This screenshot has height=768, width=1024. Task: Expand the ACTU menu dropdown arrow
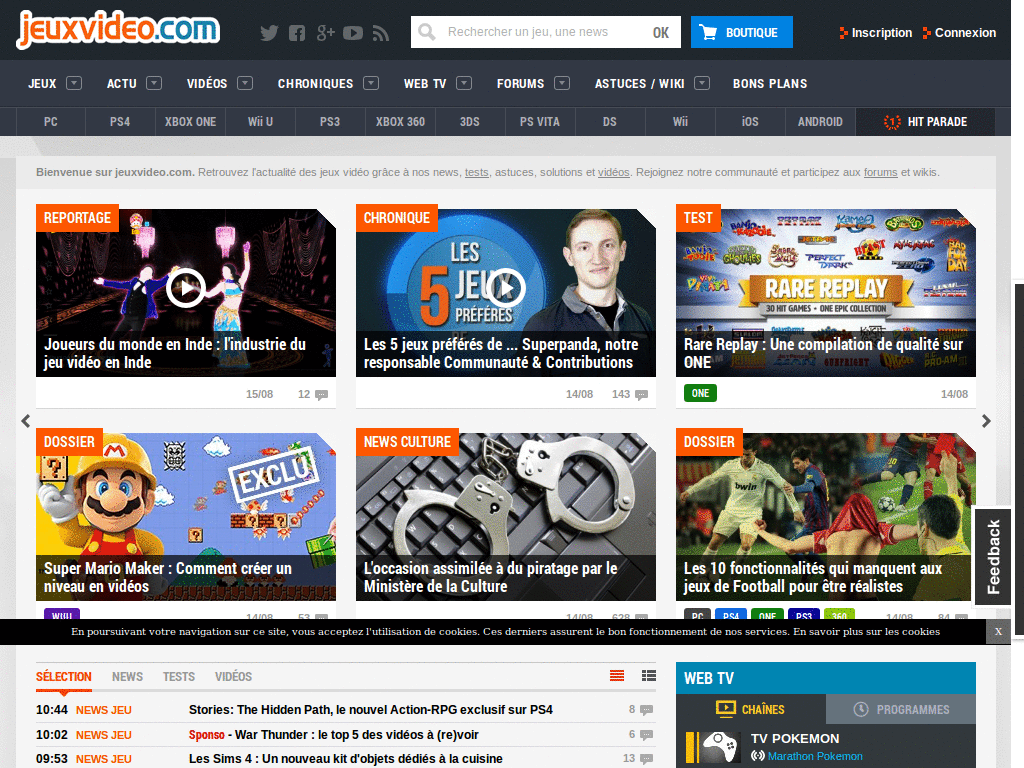point(154,83)
